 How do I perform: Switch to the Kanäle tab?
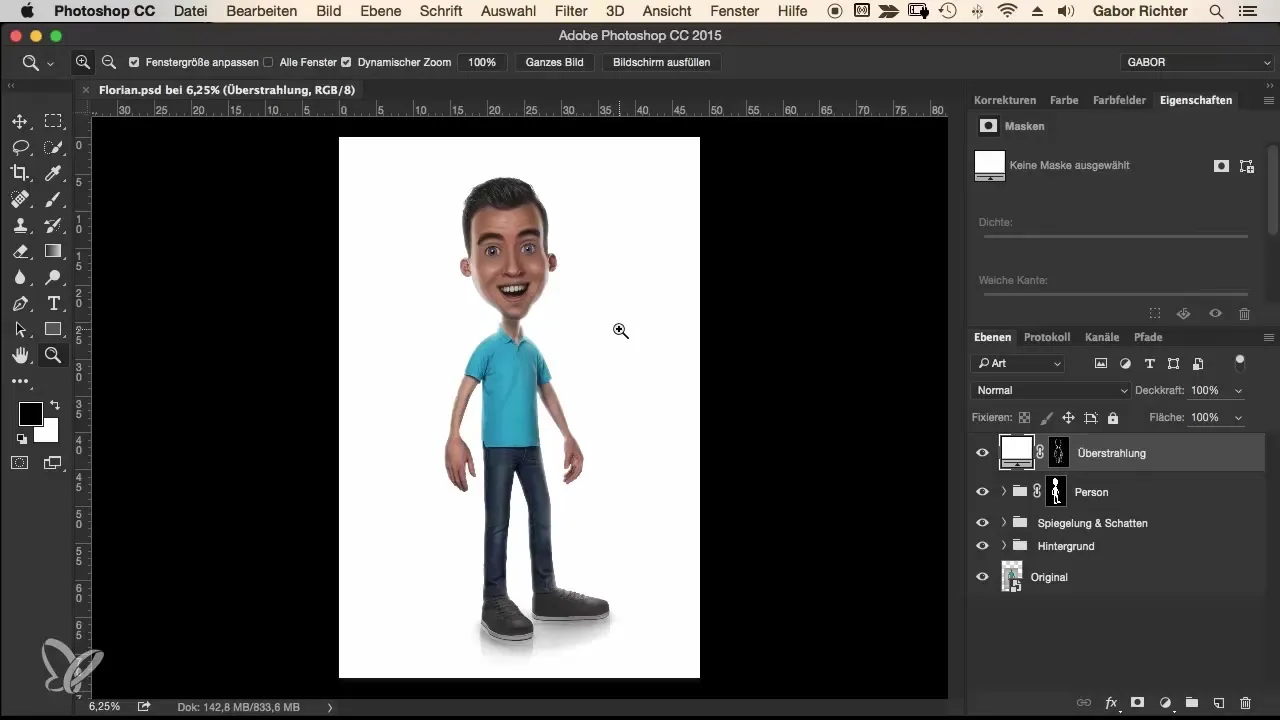tap(1102, 337)
